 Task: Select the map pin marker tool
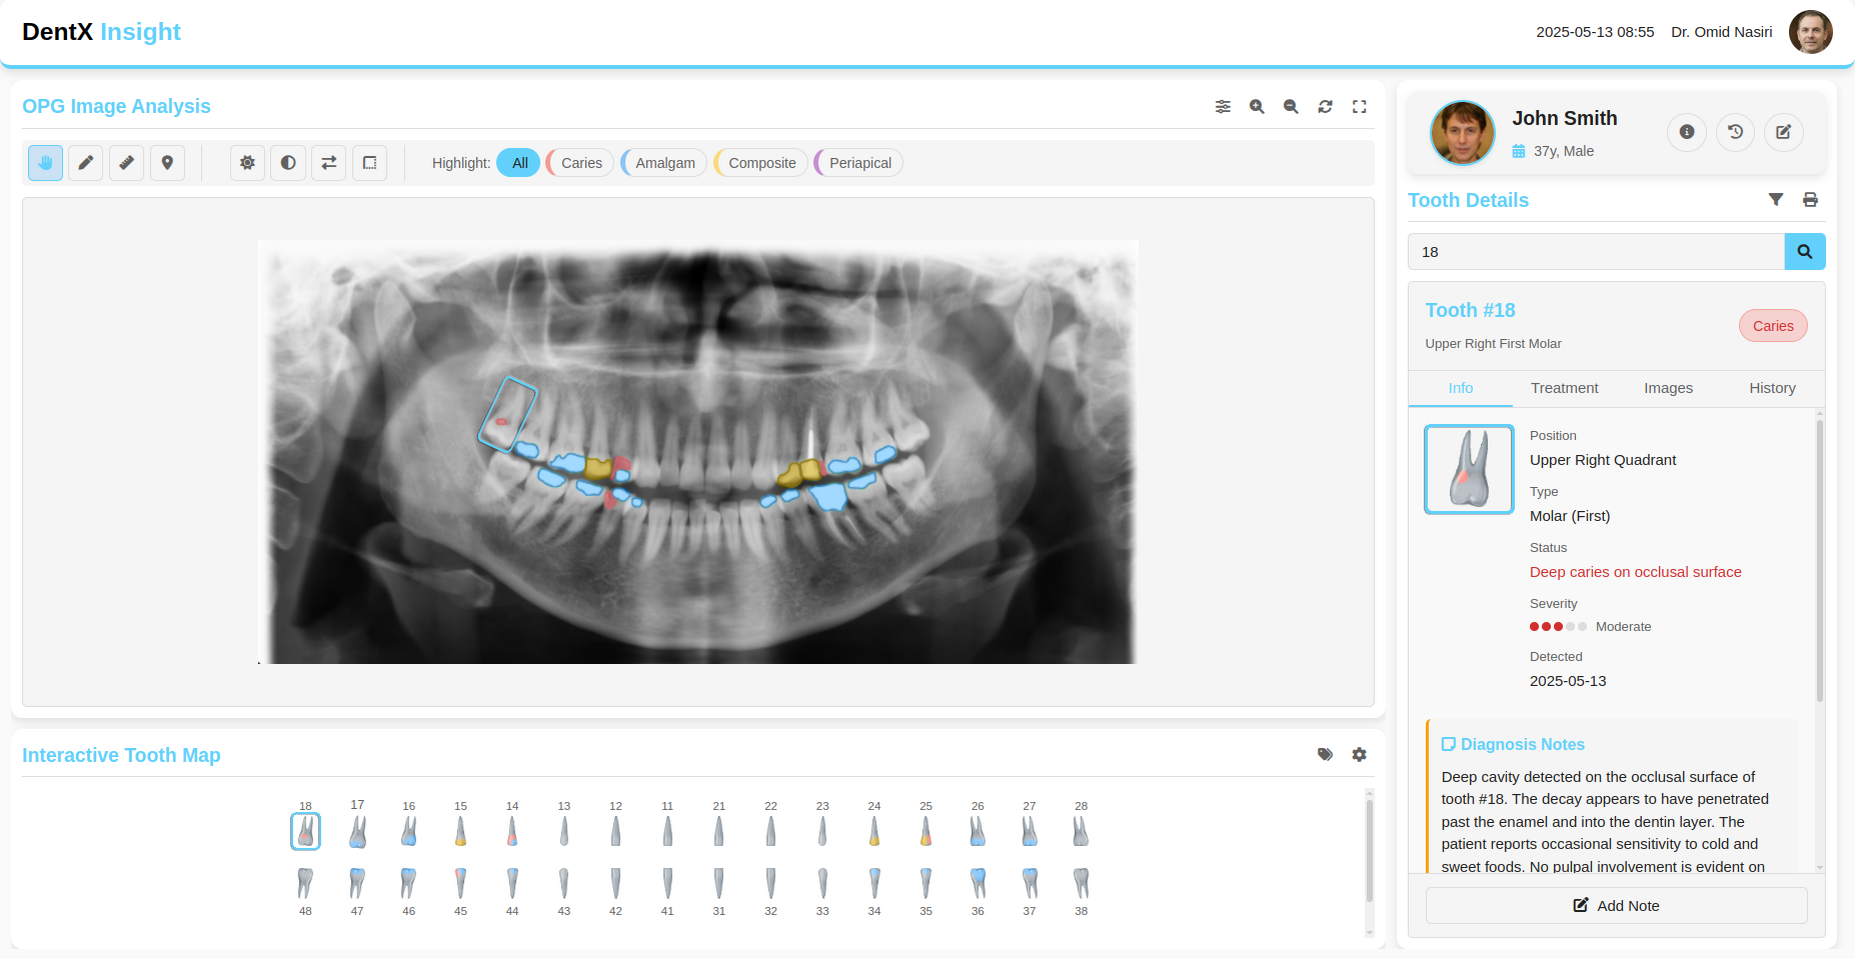(x=168, y=163)
